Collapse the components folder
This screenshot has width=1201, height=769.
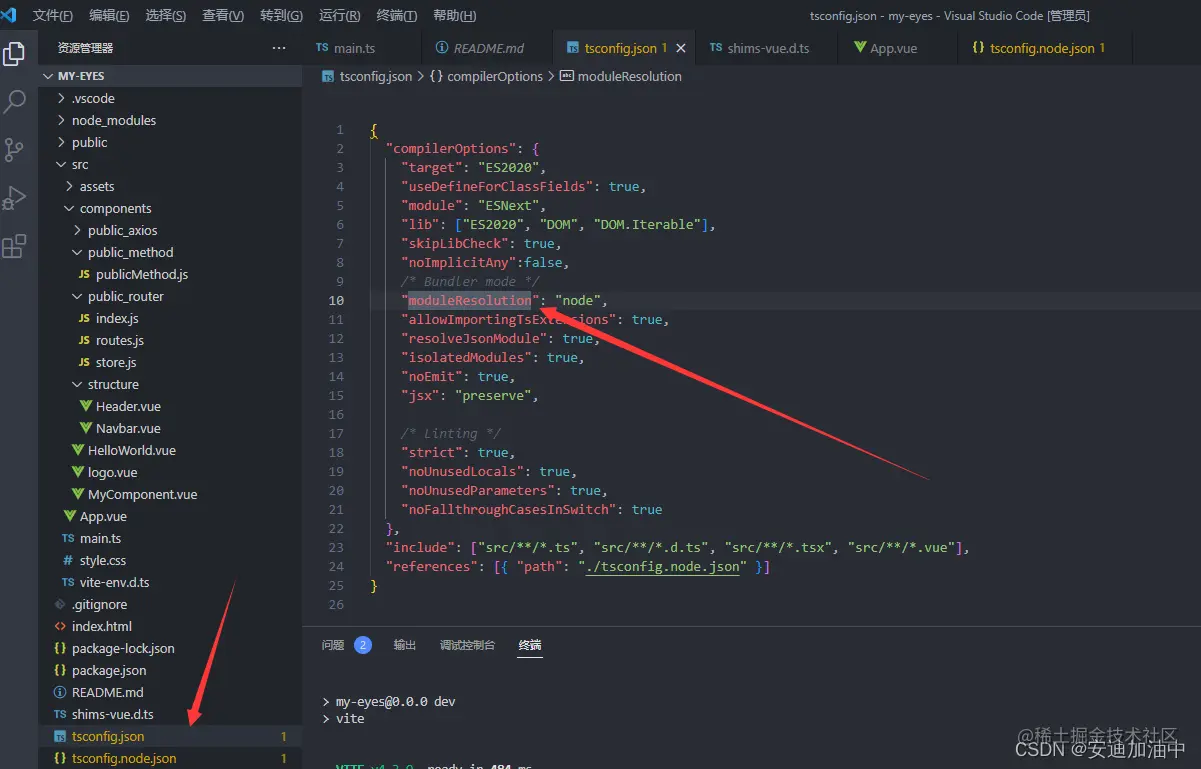pos(170,208)
